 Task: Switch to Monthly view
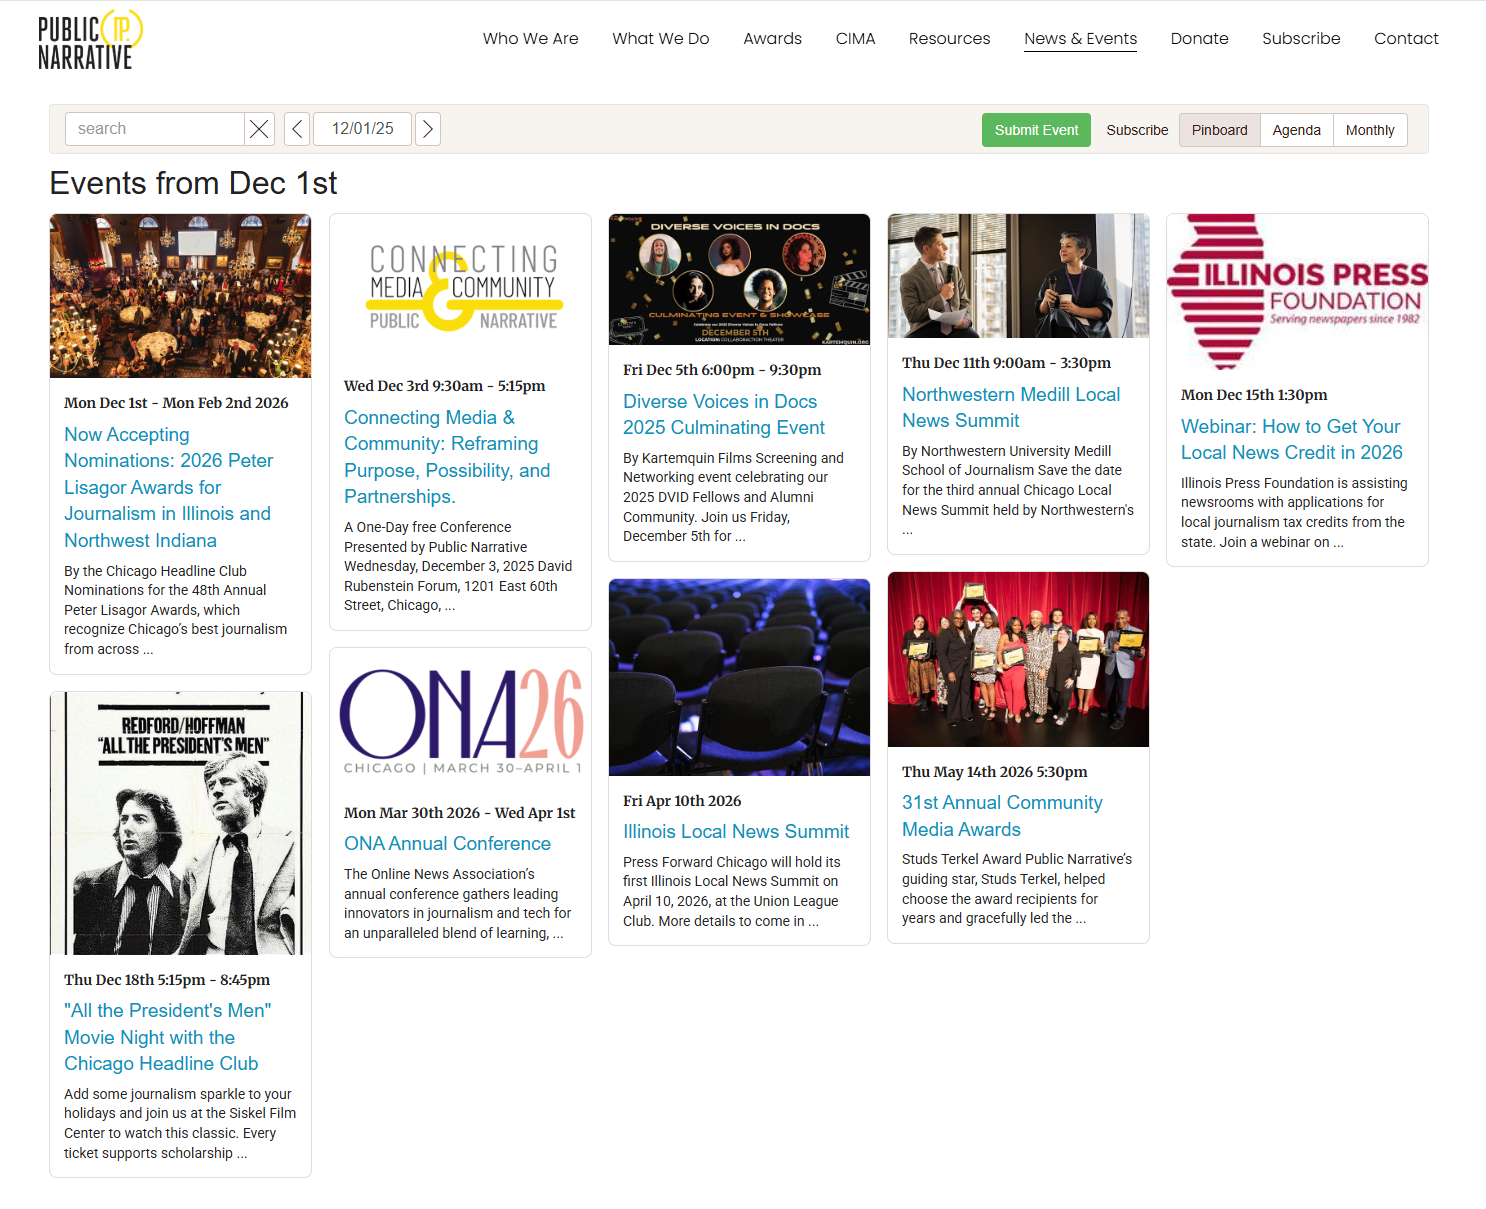1370,130
